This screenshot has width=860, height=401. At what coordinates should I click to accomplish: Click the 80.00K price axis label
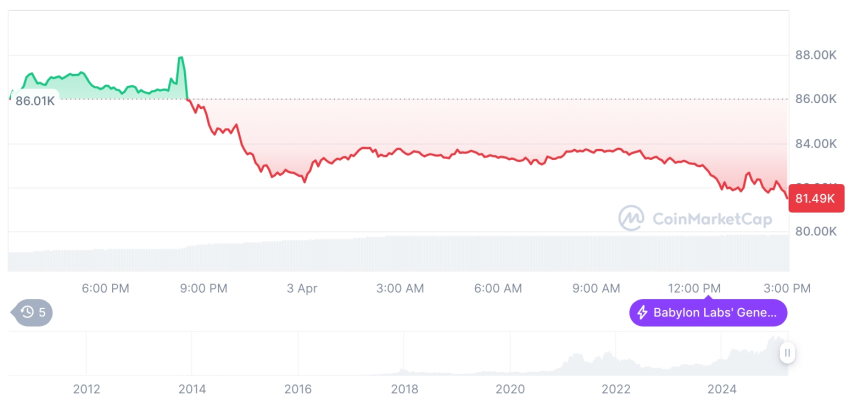coord(815,231)
